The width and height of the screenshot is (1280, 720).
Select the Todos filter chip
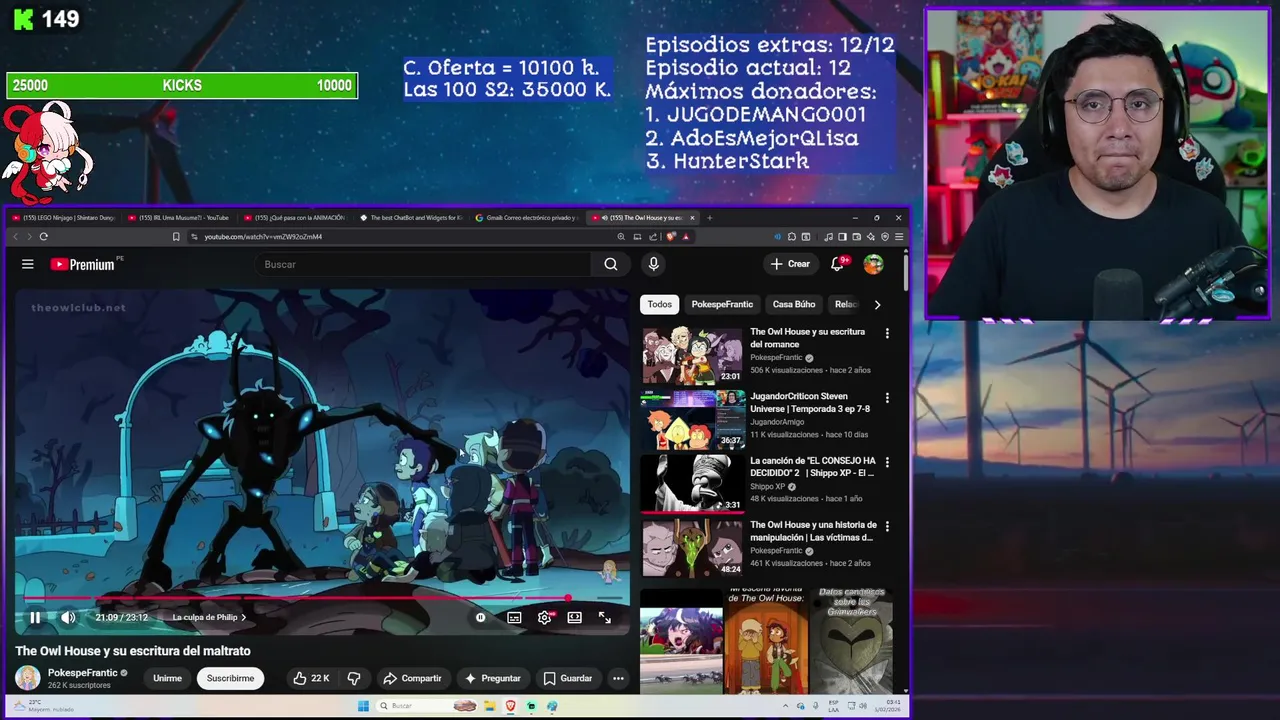660,304
